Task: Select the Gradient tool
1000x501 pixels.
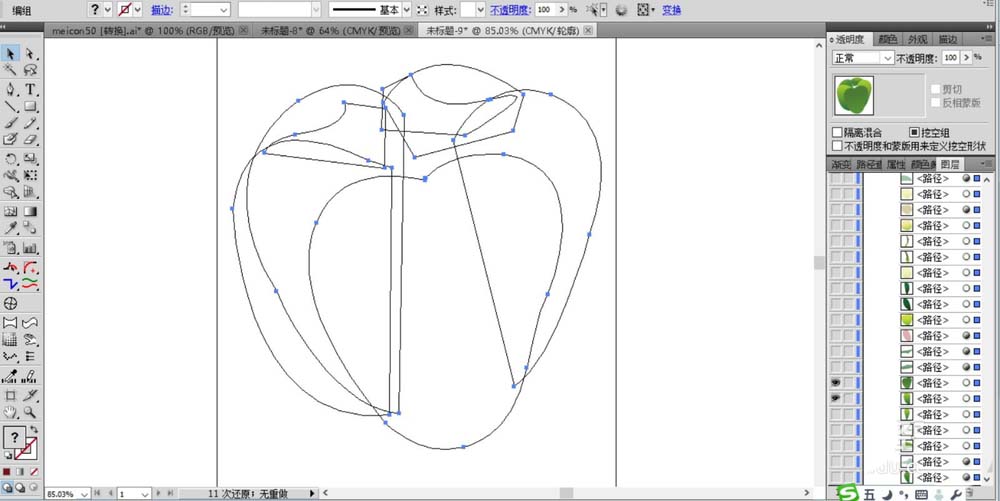Action: click(x=30, y=211)
